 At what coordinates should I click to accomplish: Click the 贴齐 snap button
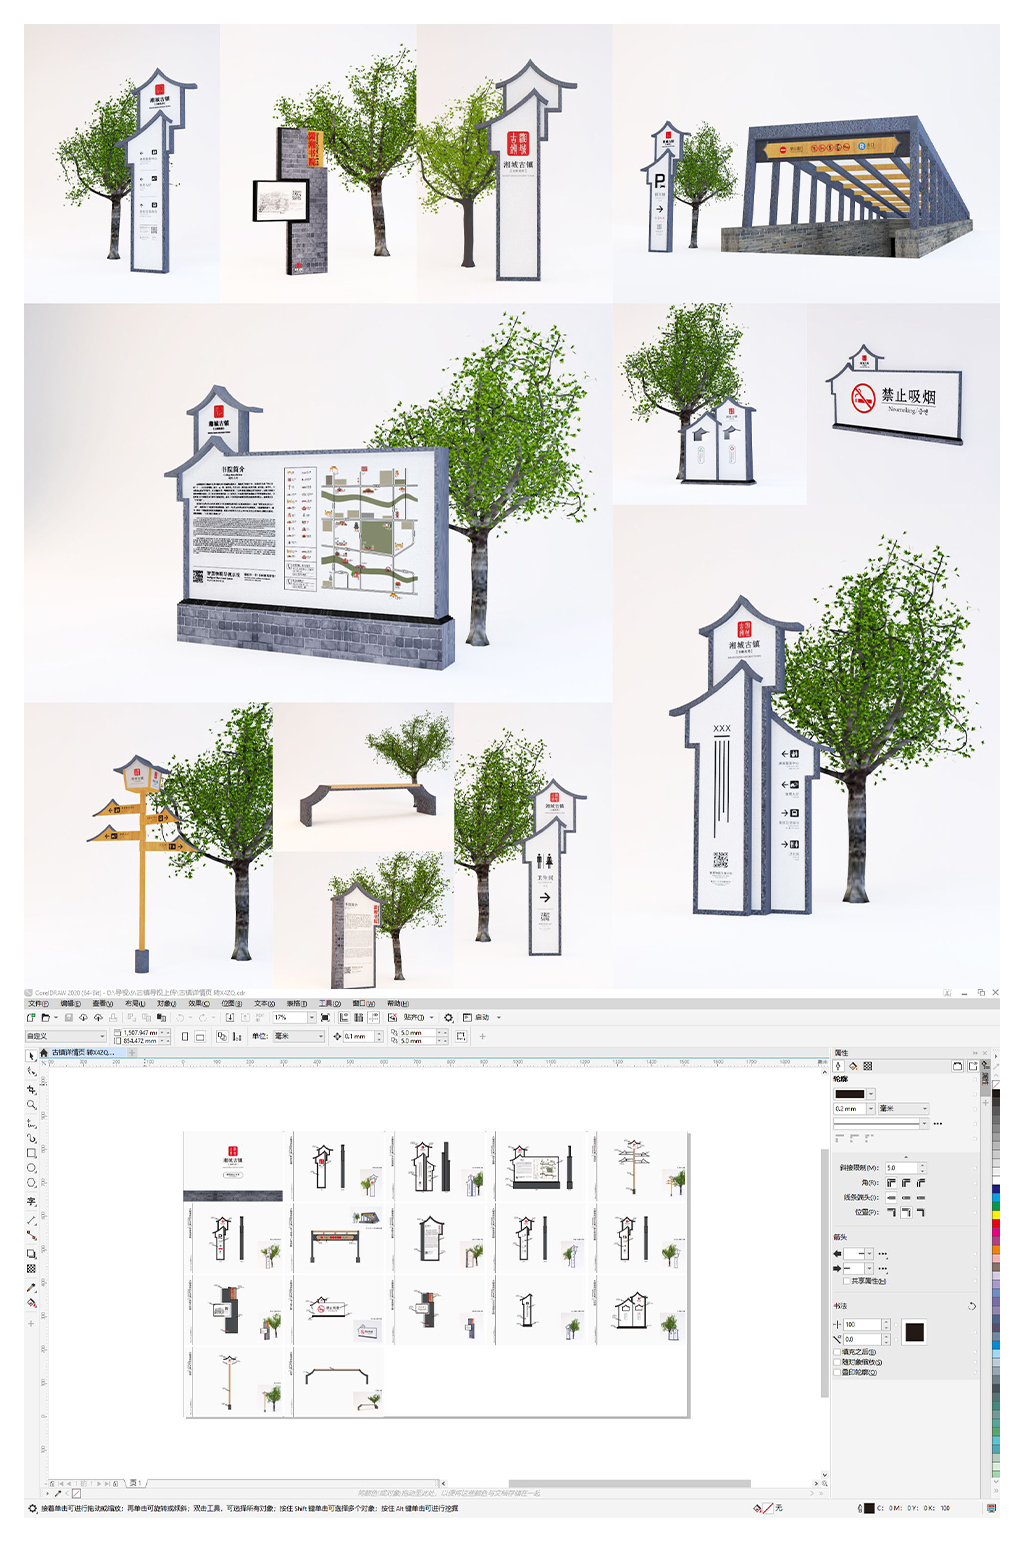pos(414,1017)
